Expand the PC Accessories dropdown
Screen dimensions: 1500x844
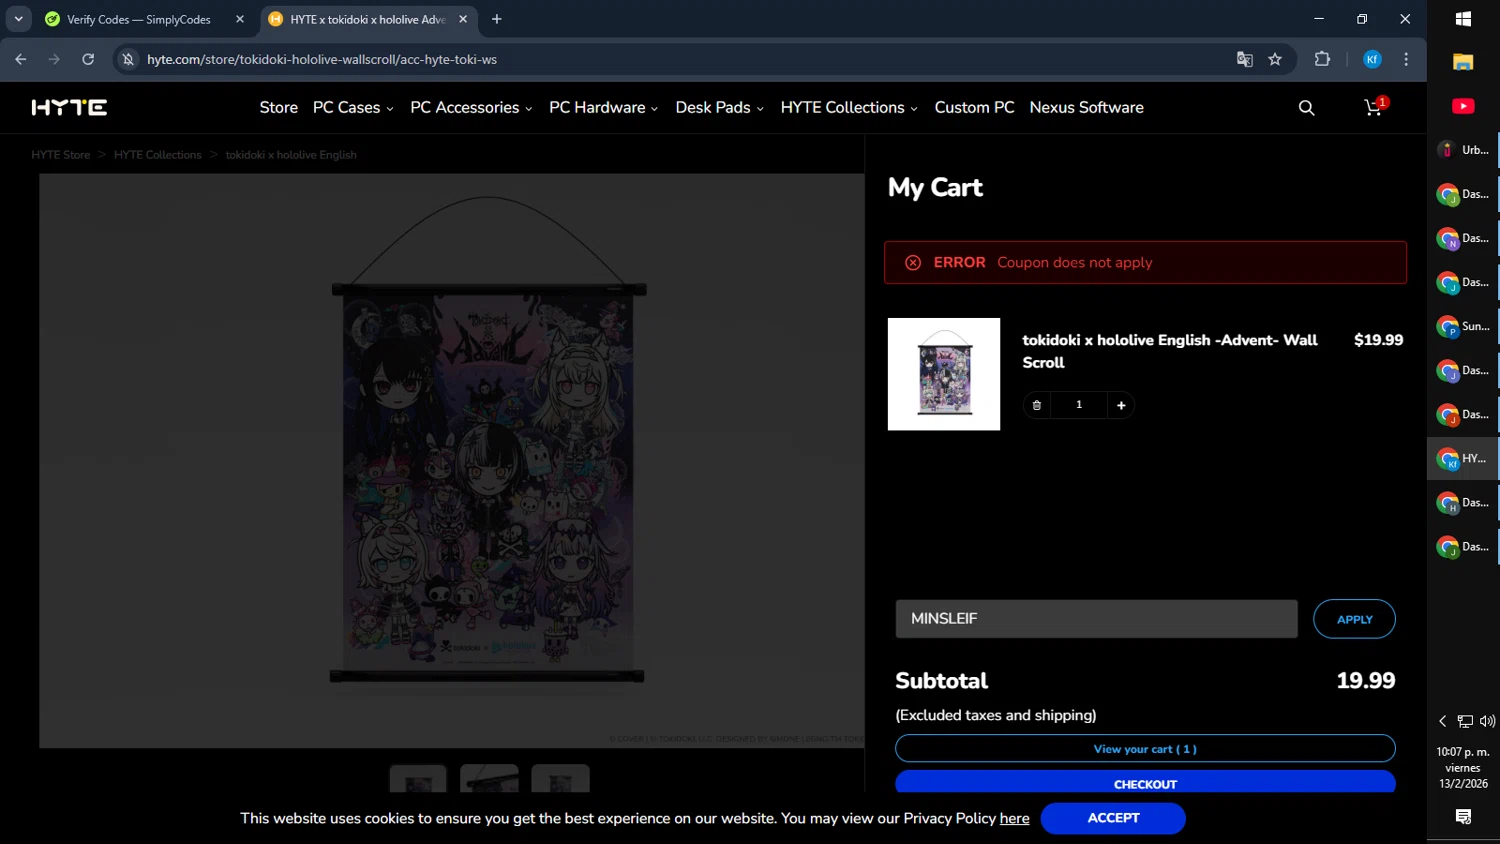tap(471, 107)
